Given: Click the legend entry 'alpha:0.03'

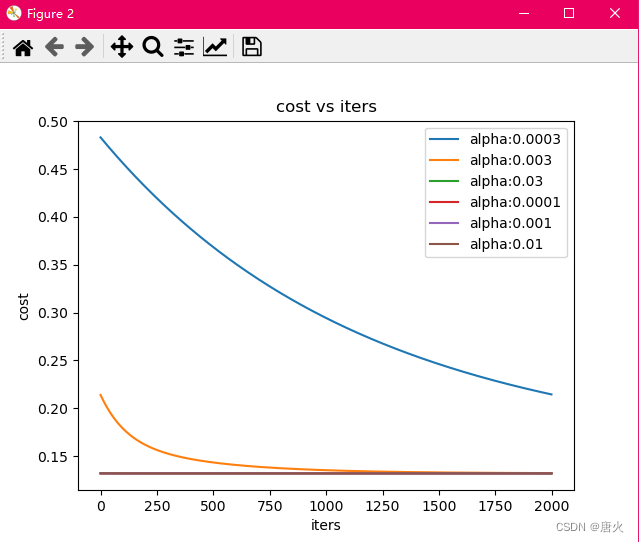Looking at the screenshot, I should [506, 181].
